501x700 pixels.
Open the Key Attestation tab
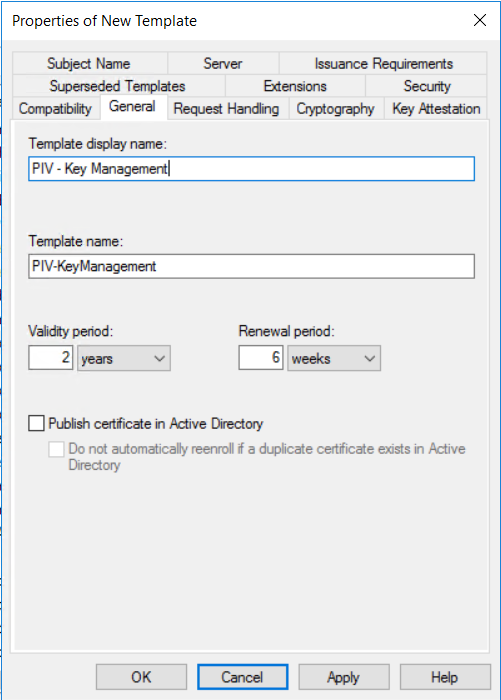point(436,108)
